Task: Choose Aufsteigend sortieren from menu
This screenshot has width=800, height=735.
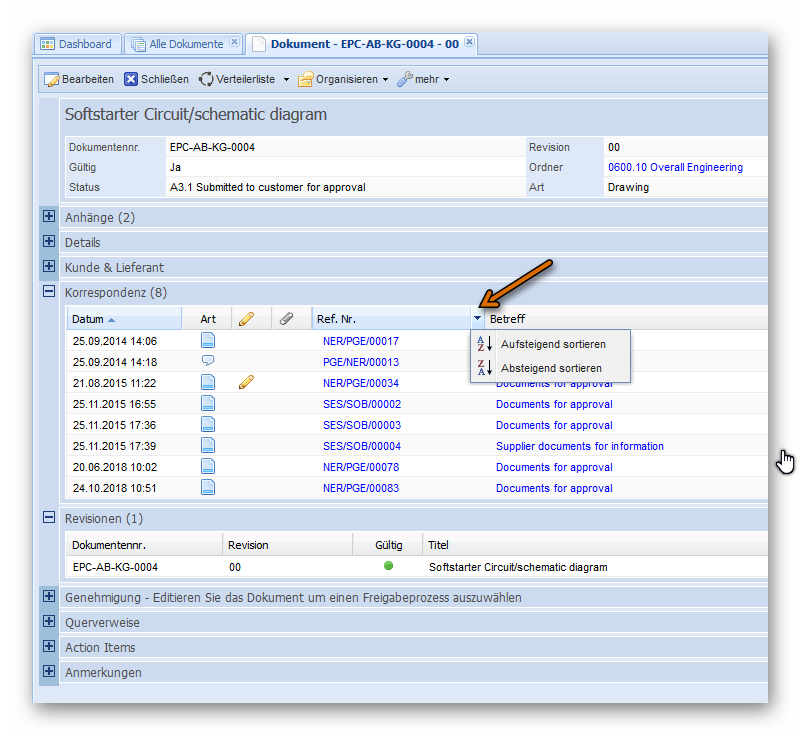Action: [x=552, y=344]
